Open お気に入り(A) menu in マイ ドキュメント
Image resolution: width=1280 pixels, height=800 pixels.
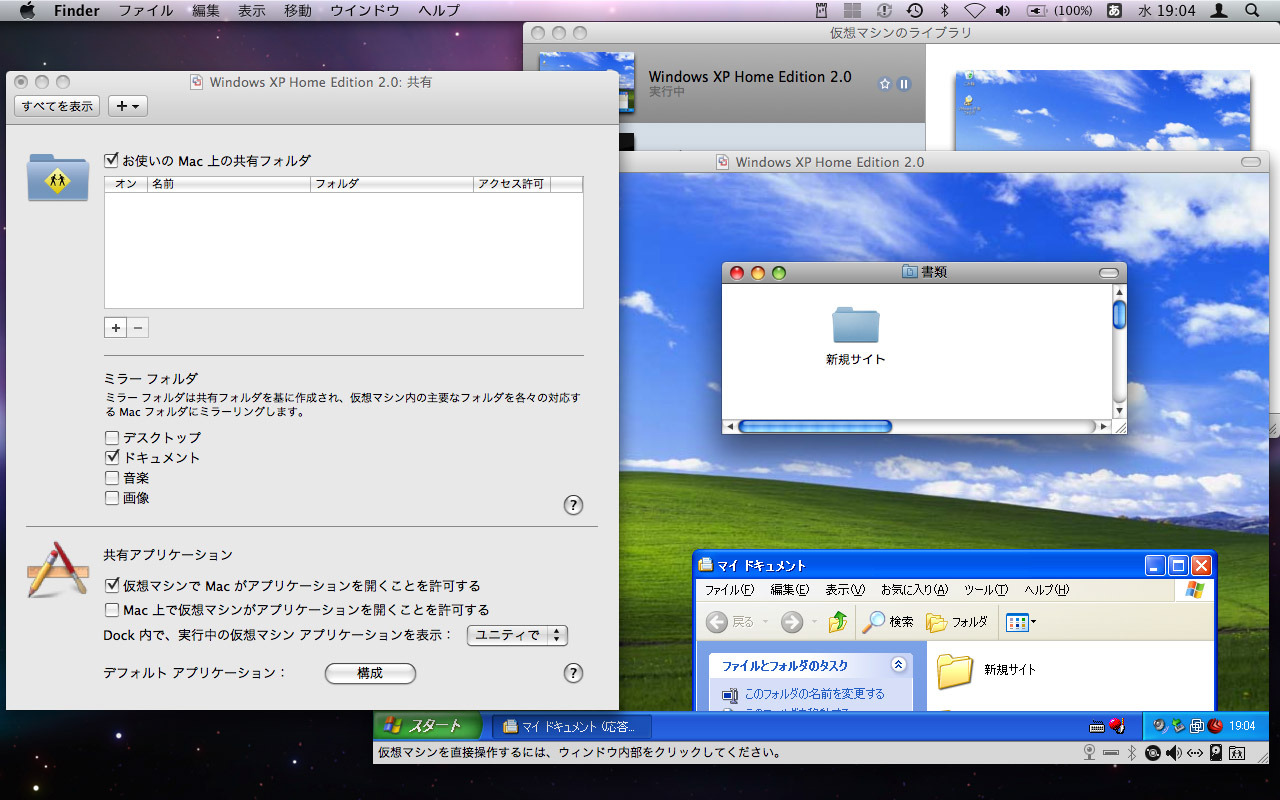(x=914, y=590)
